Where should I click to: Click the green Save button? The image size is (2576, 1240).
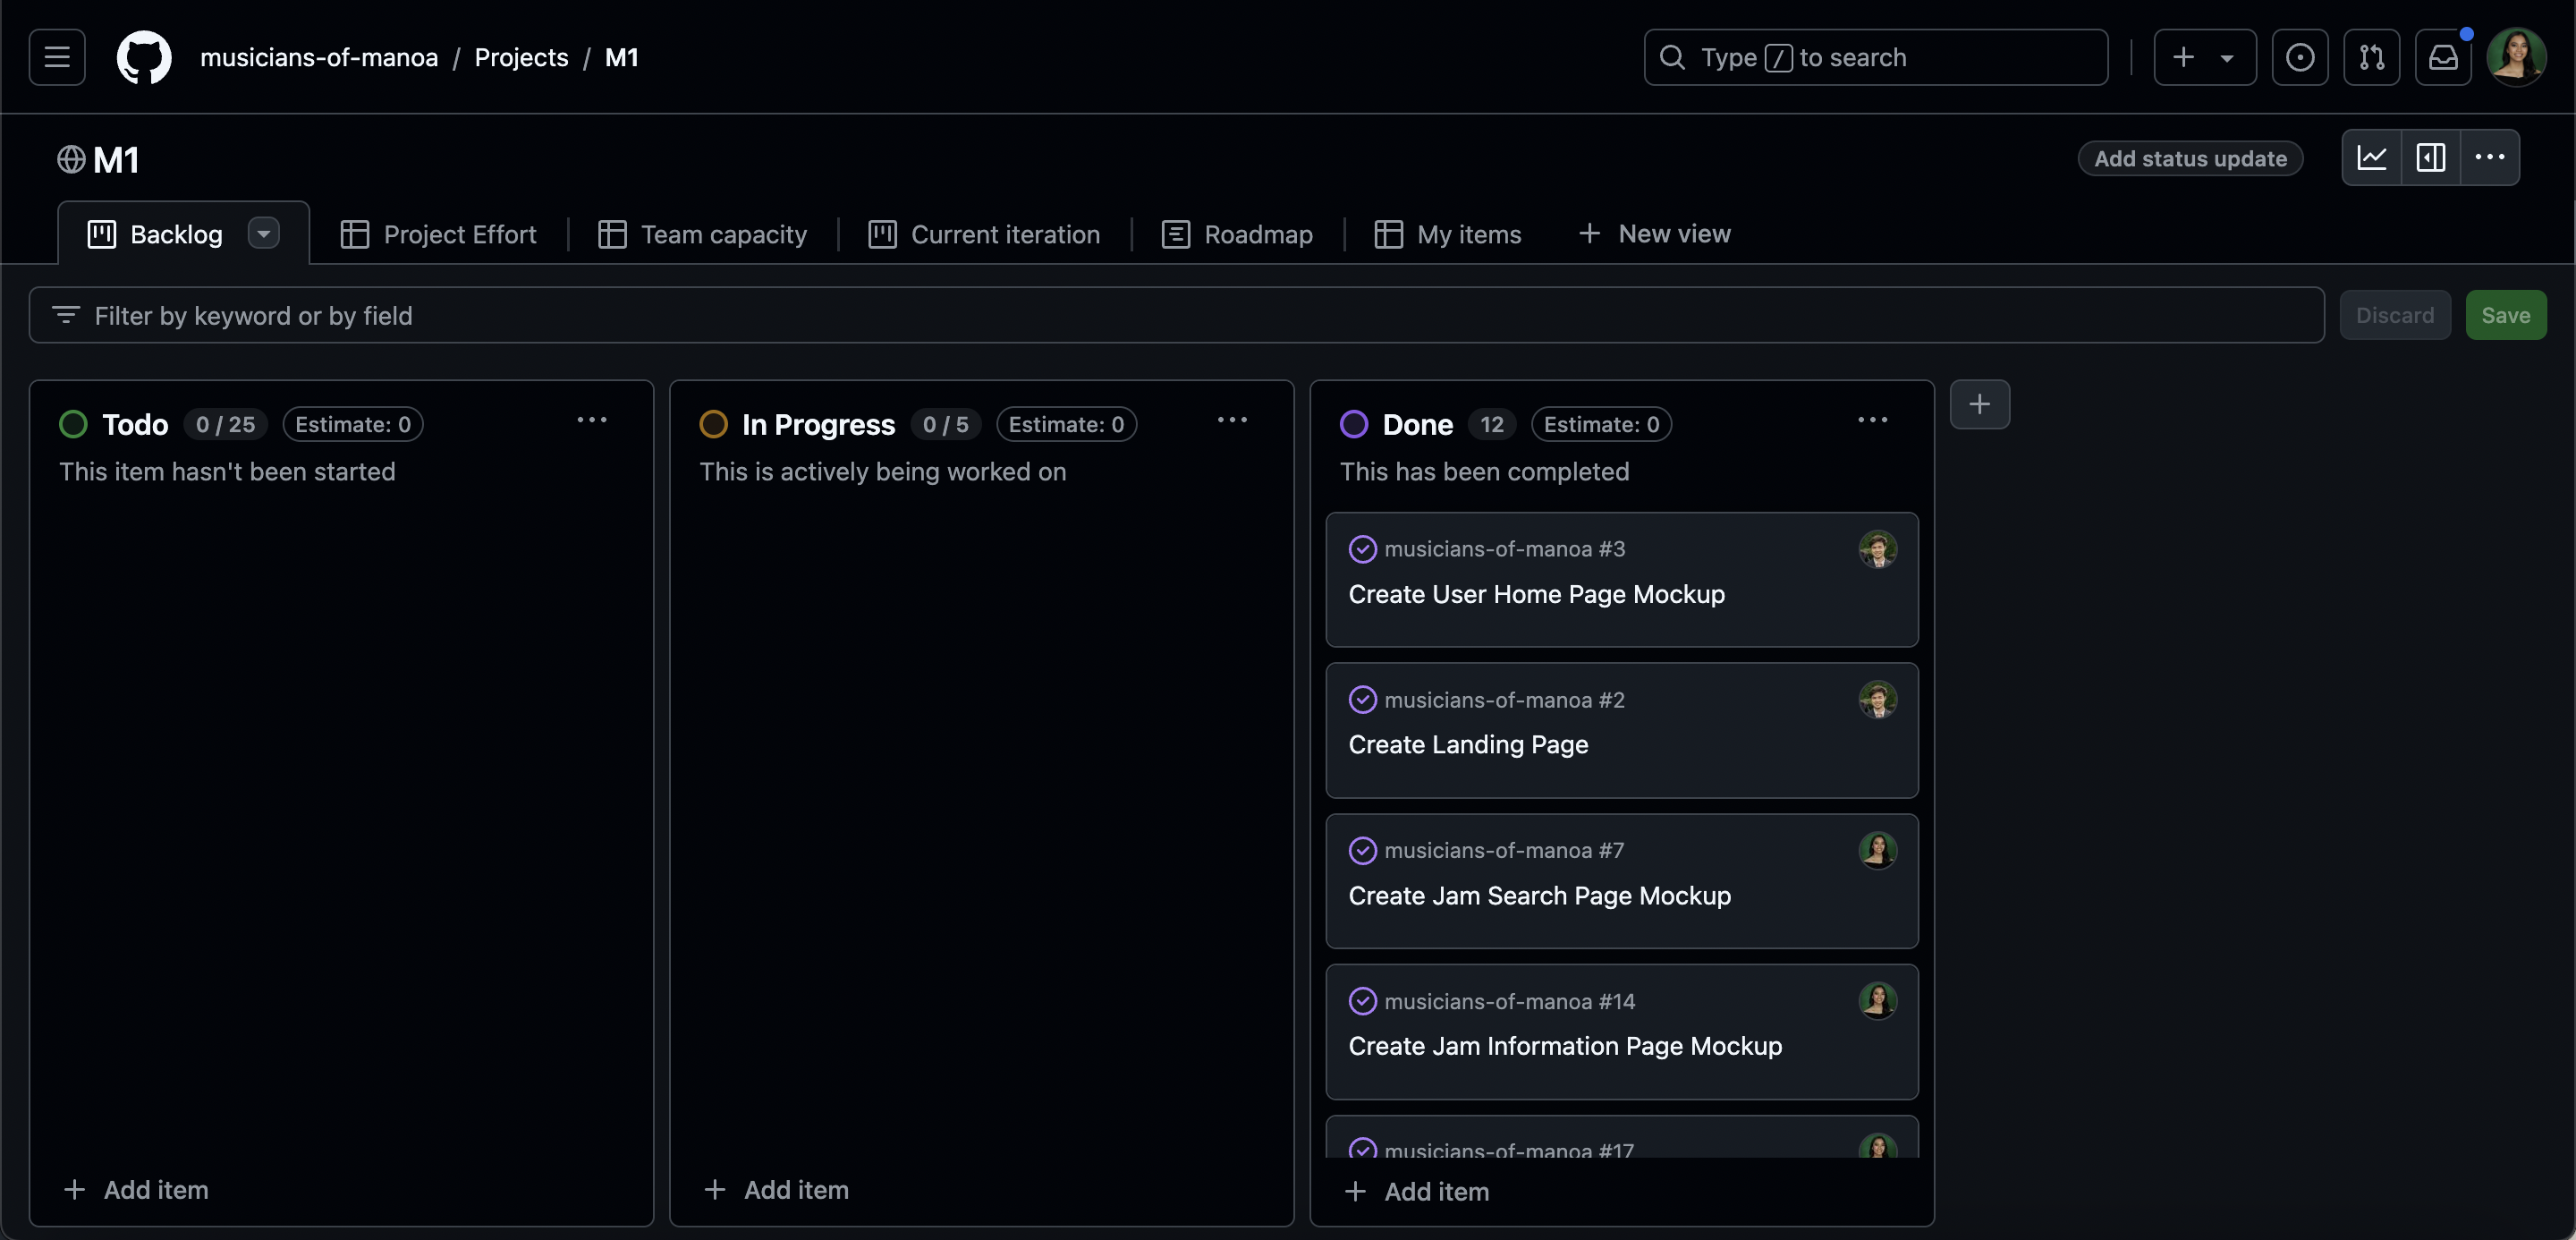coord(2505,315)
